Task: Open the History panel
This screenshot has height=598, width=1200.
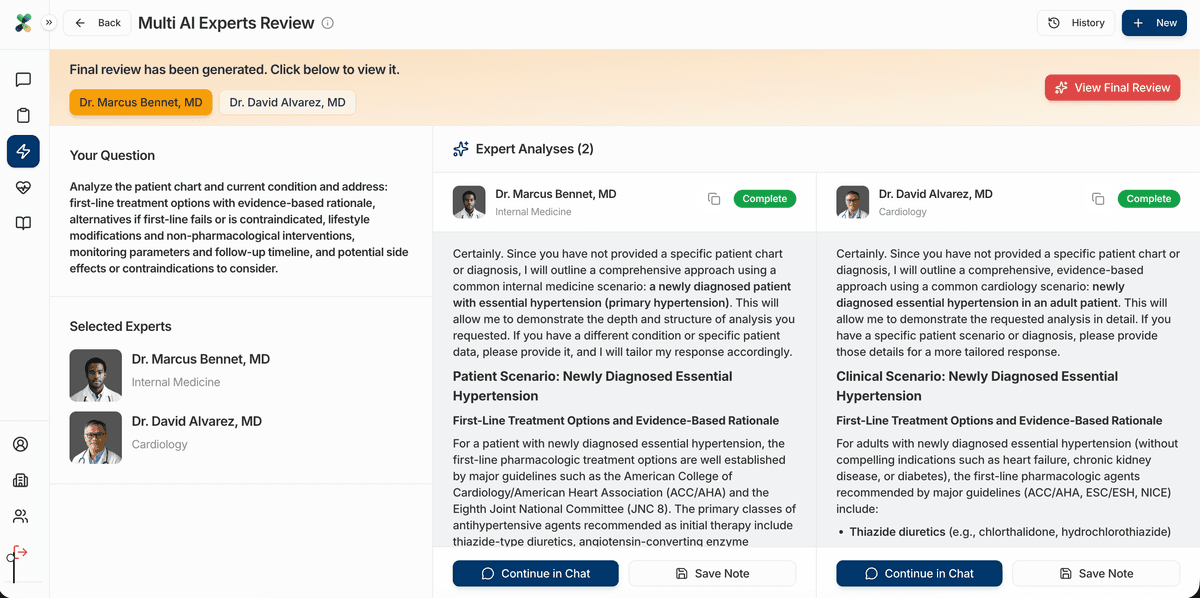Action: click(x=1076, y=23)
